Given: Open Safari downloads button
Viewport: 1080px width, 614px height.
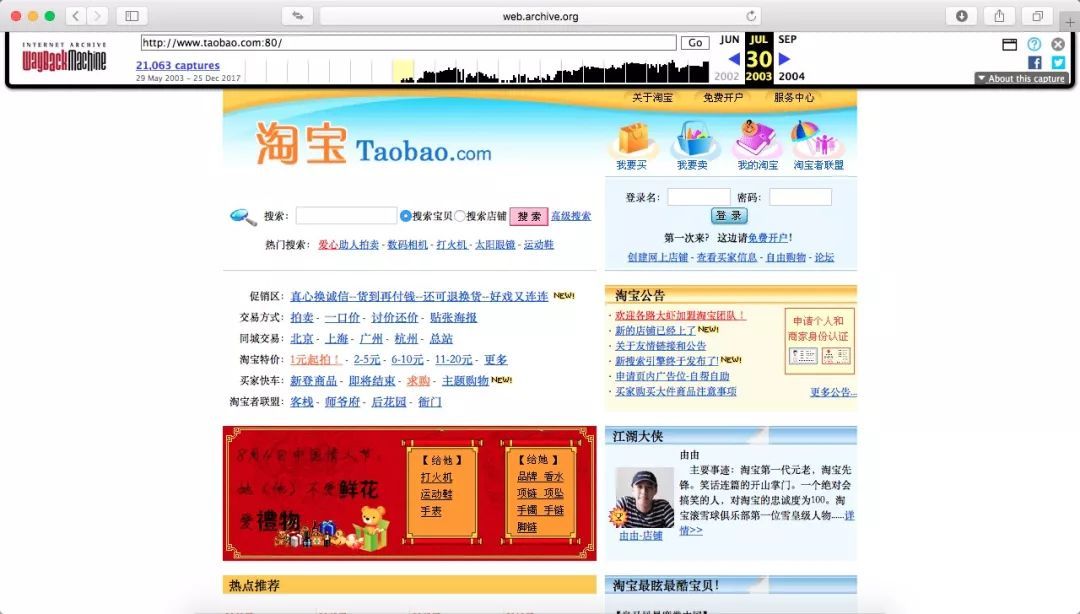Looking at the screenshot, I should click(962, 16).
